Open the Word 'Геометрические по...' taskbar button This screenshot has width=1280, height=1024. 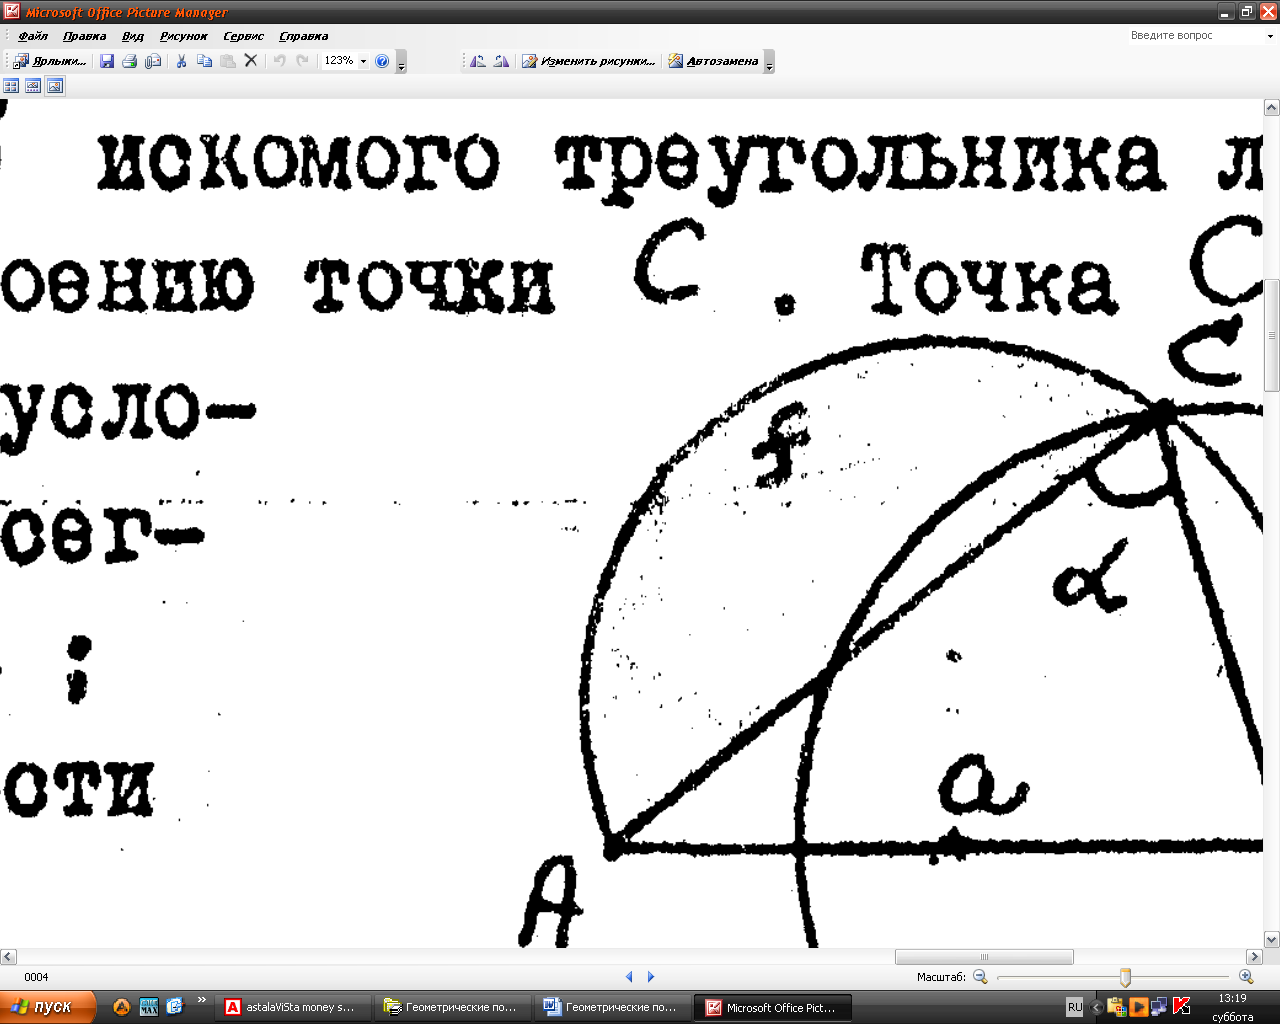(x=612, y=1007)
